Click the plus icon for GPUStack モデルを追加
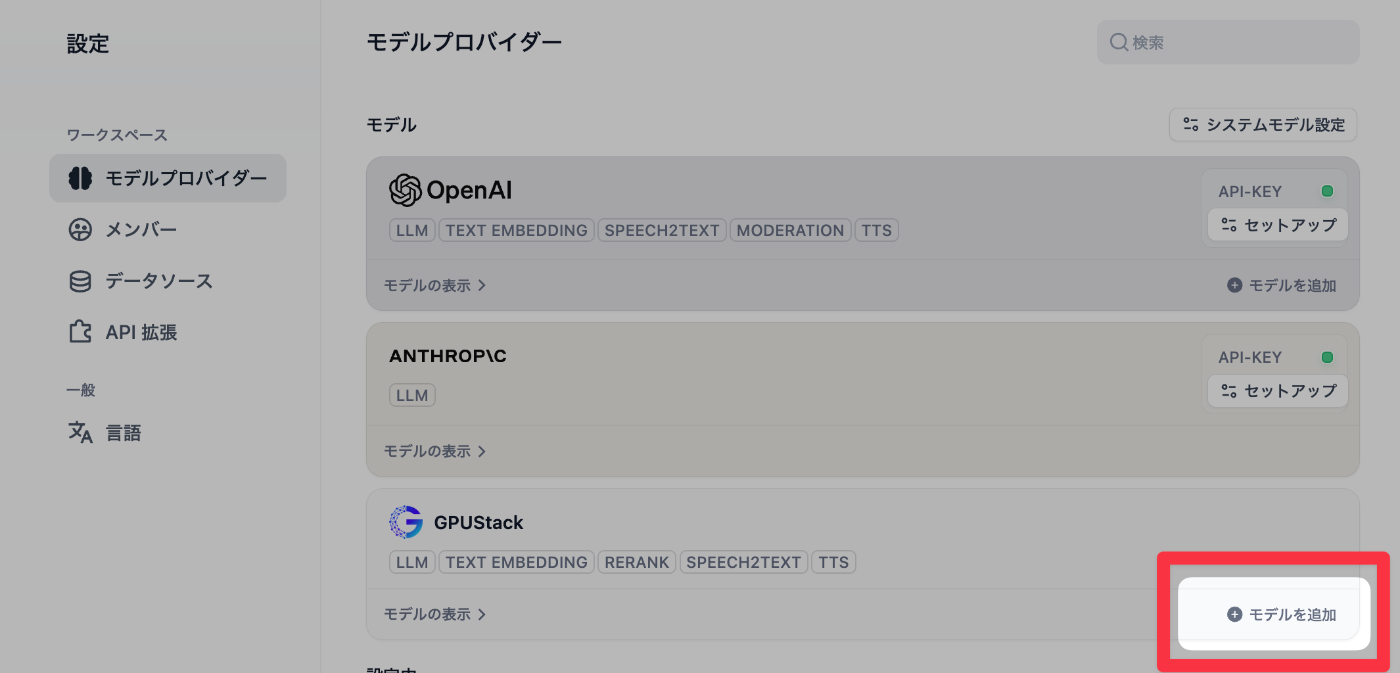 1234,615
